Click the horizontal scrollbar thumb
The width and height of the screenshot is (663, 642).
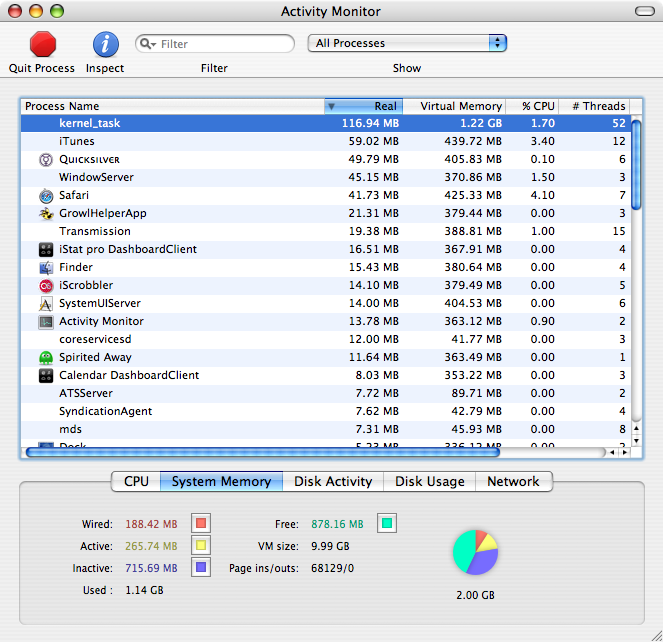tap(263, 453)
